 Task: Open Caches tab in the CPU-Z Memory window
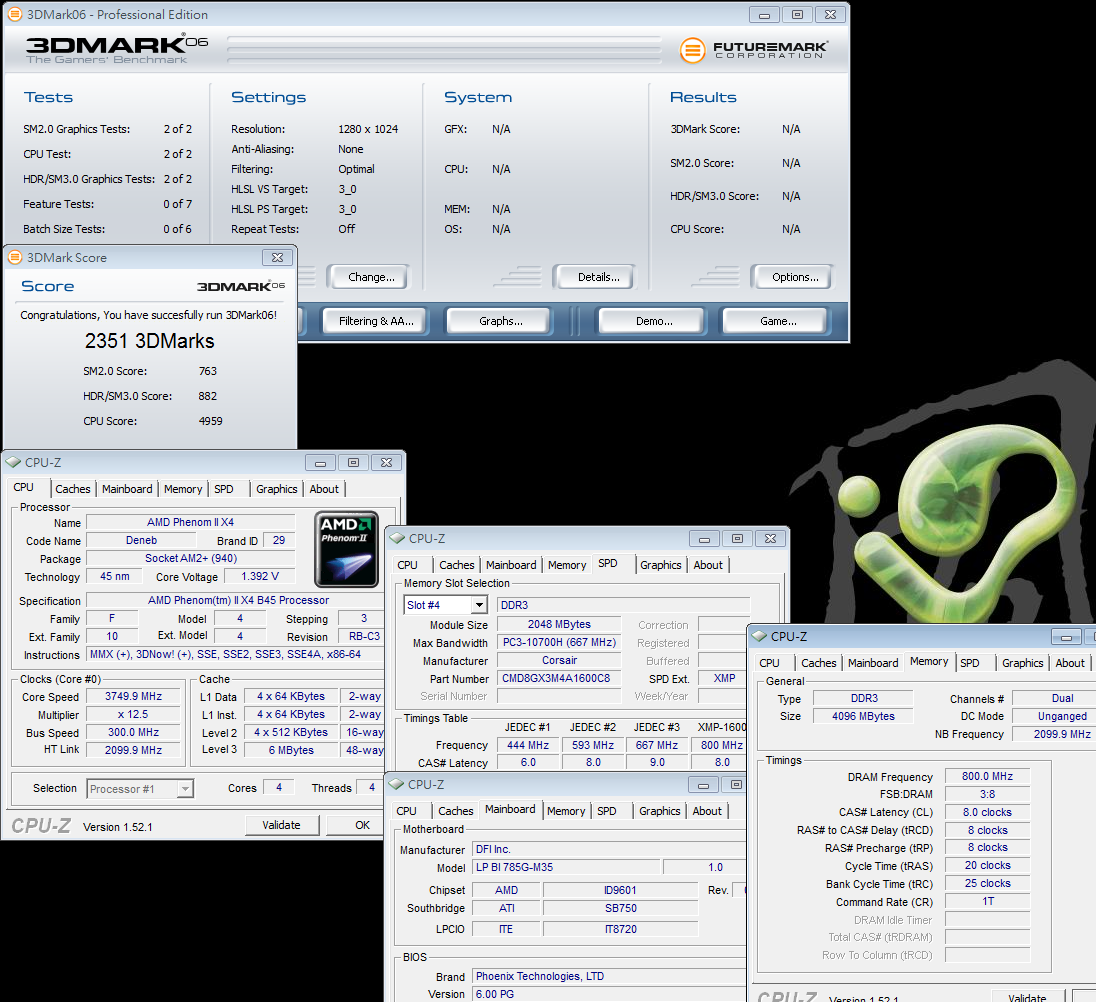(819, 662)
